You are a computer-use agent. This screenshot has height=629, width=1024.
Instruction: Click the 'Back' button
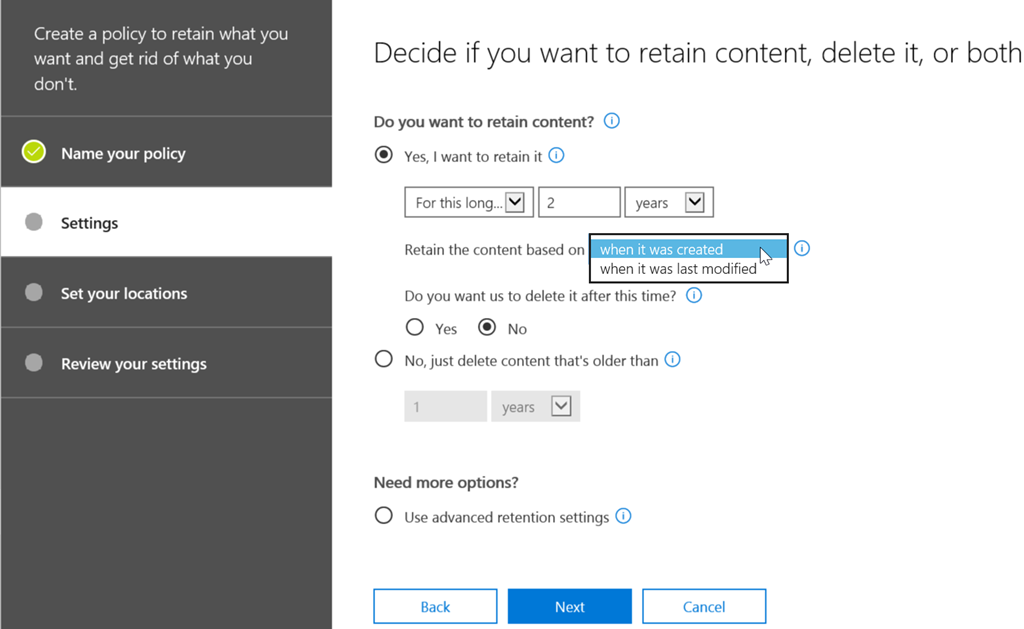(435, 606)
